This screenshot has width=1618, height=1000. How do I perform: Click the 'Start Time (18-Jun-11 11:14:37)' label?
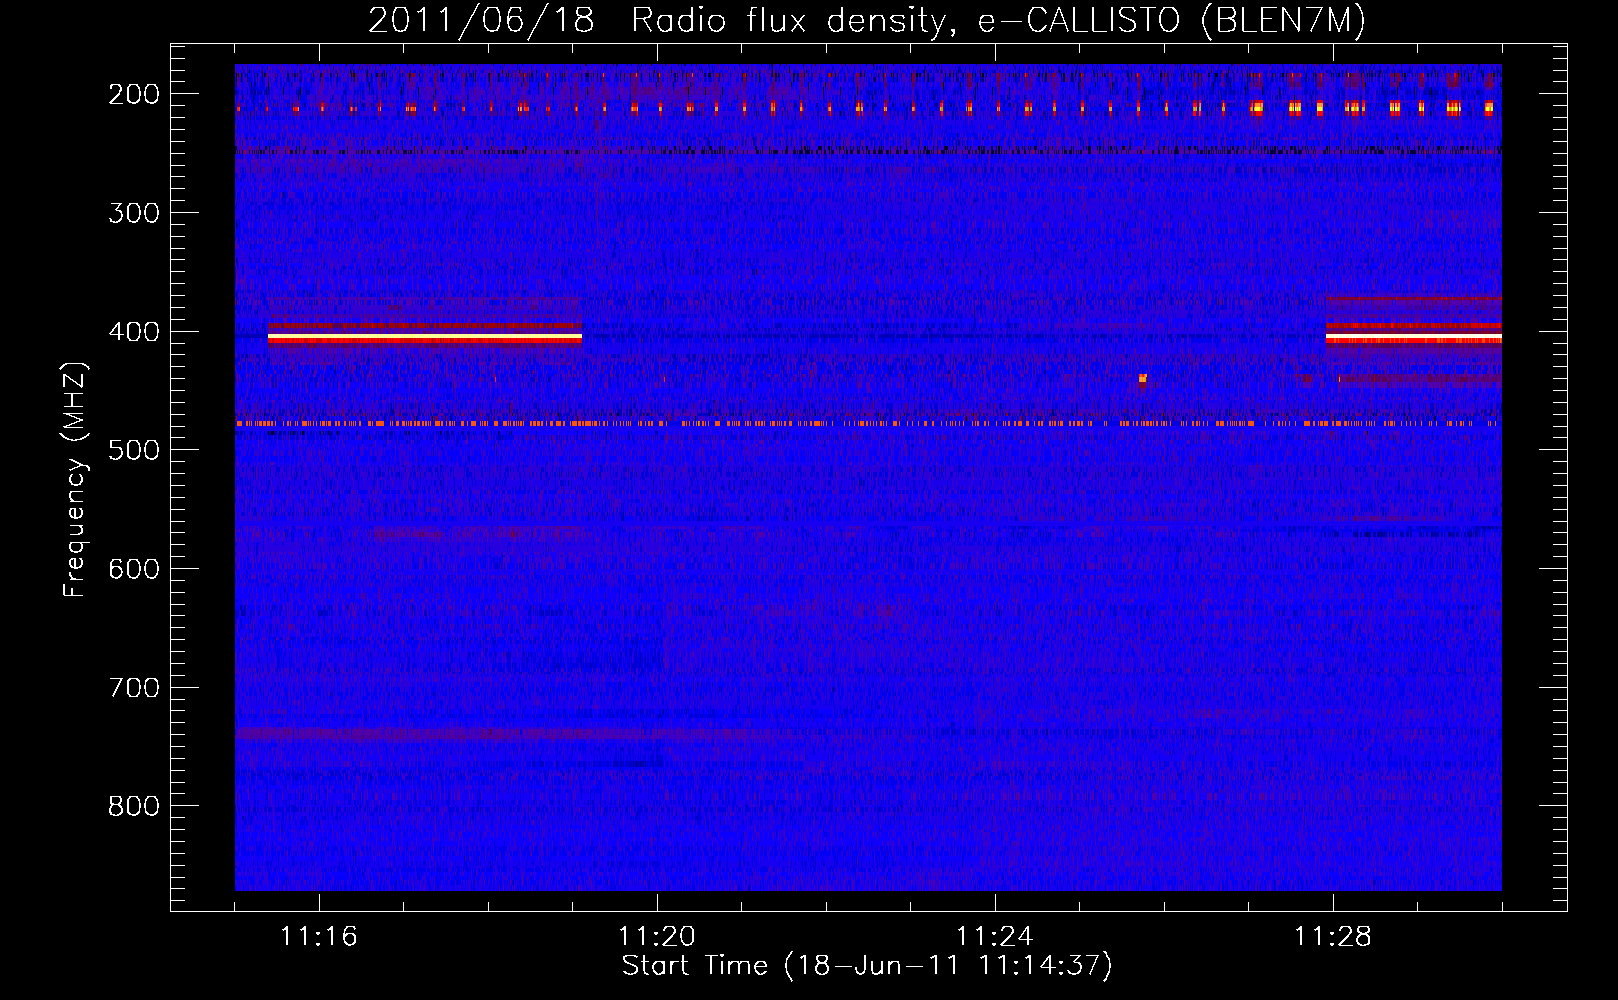point(867,966)
